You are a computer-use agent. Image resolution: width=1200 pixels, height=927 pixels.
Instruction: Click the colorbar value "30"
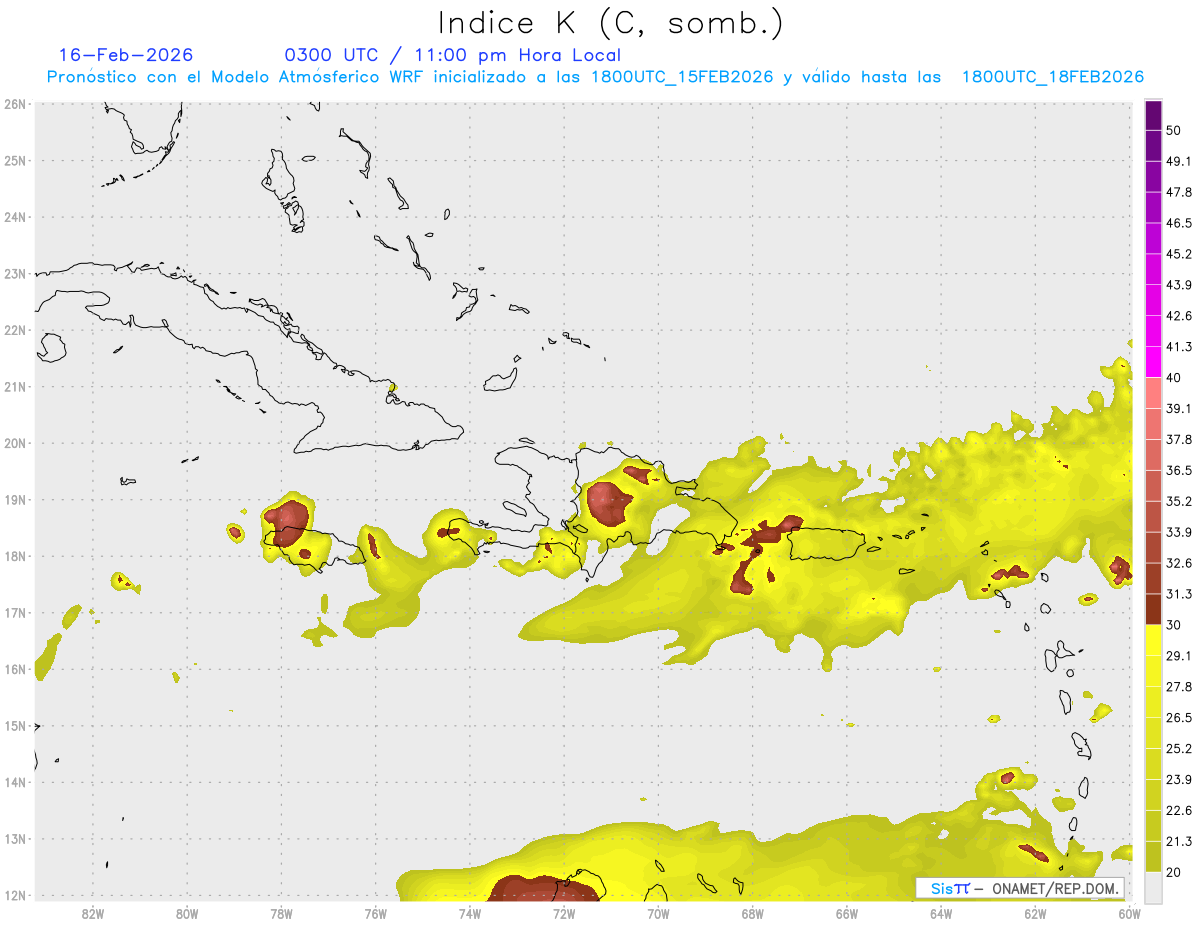tap(1174, 625)
